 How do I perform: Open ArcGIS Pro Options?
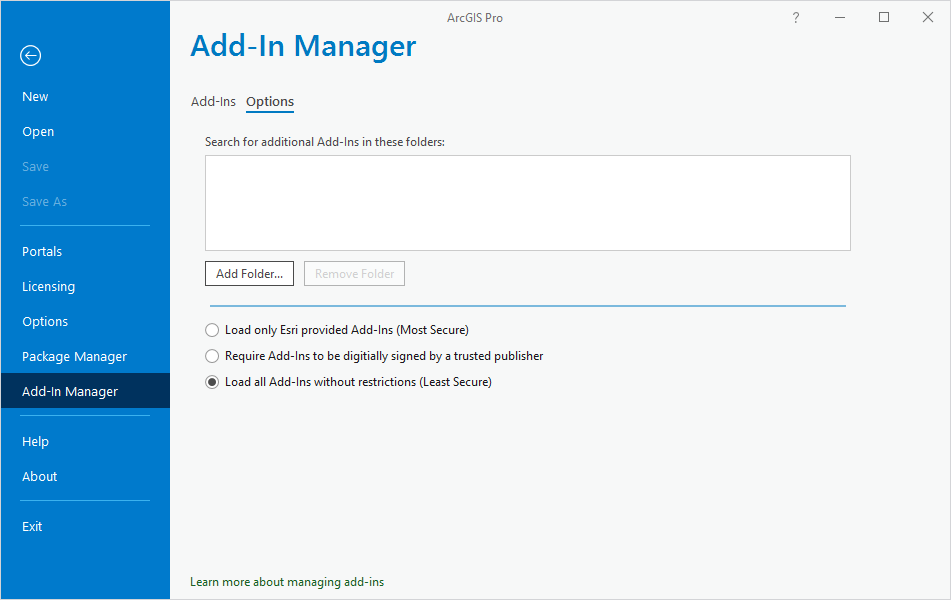[x=45, y=321]
